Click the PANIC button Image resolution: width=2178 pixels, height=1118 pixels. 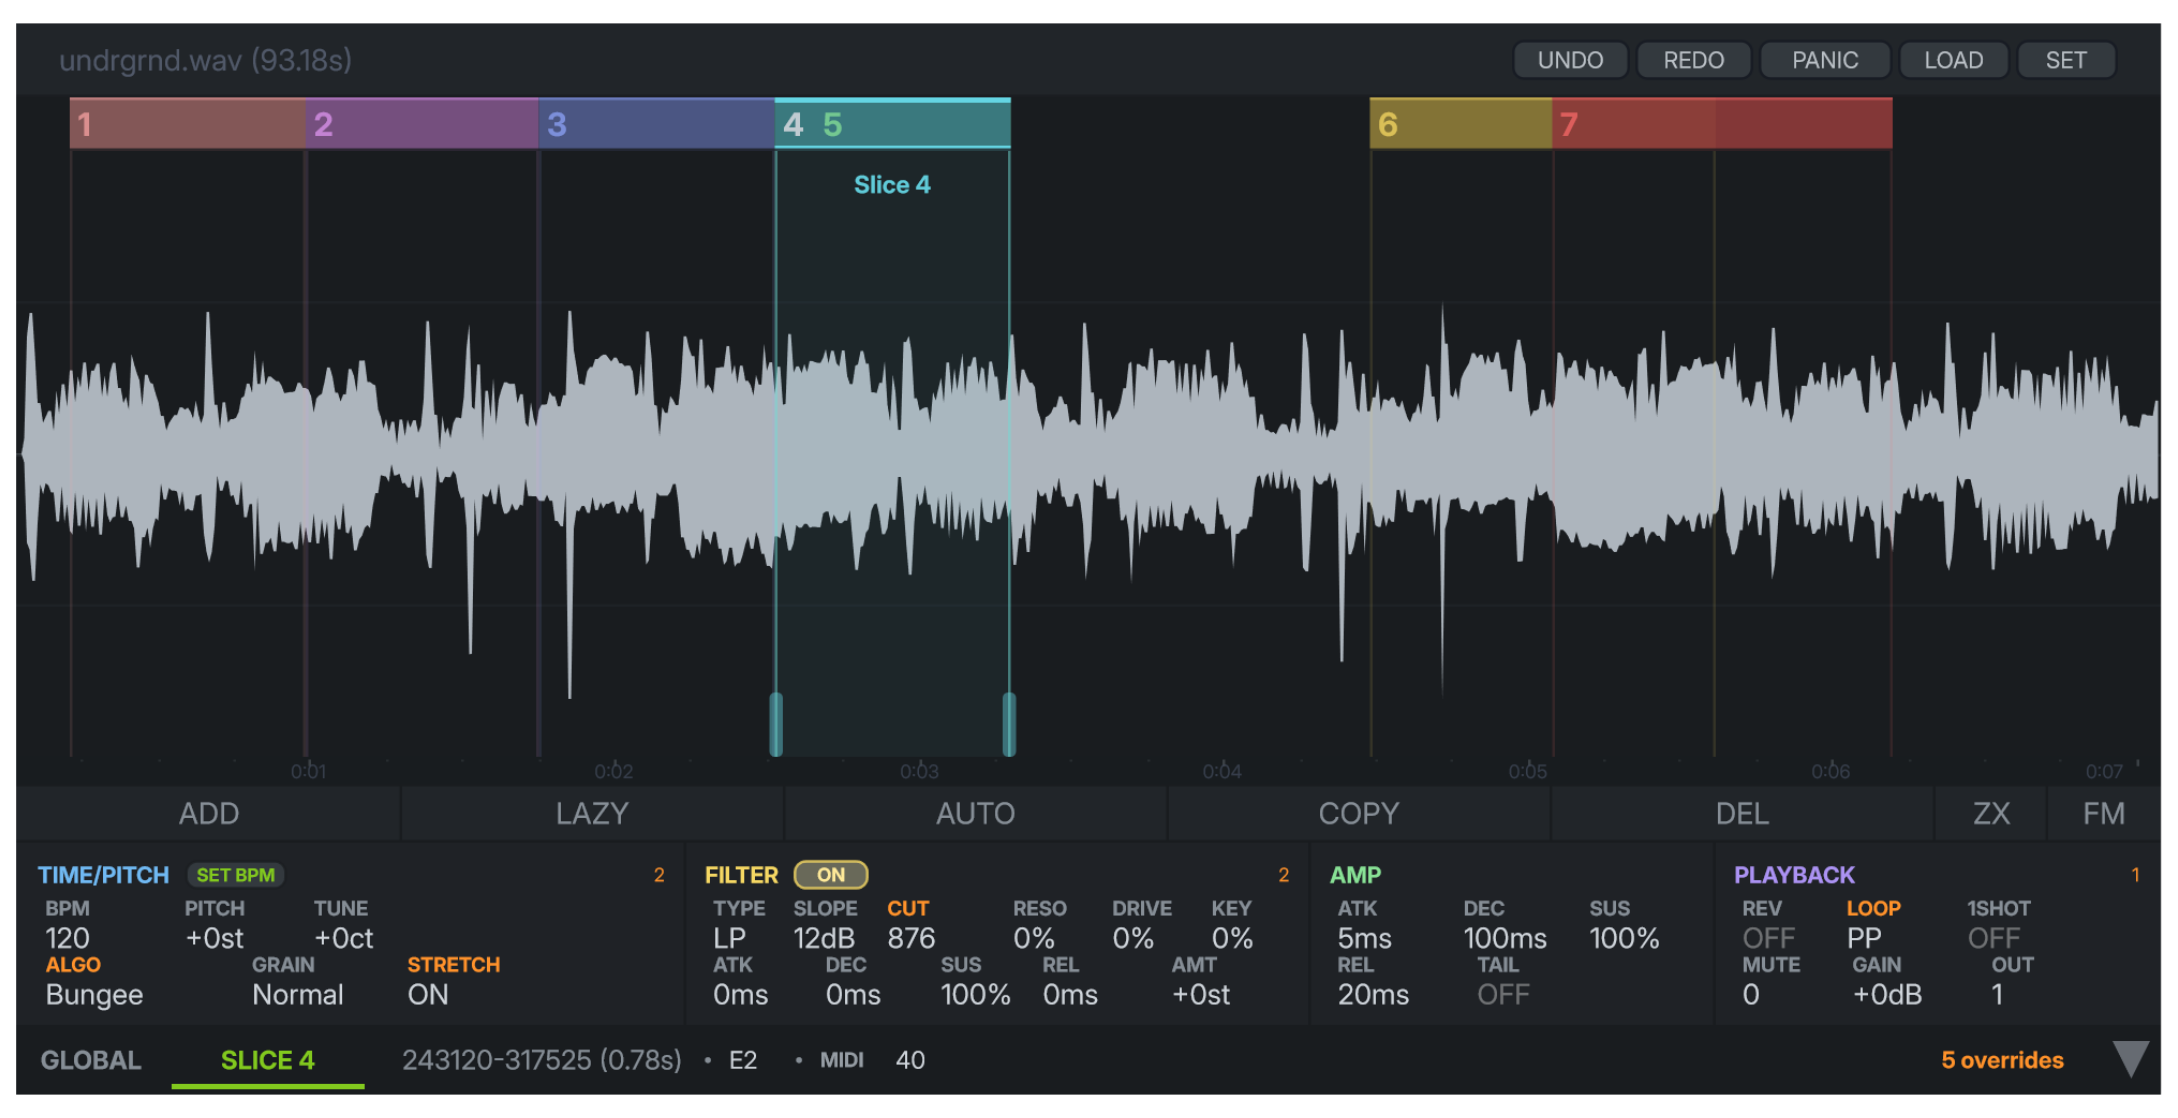coord(1824,60)
